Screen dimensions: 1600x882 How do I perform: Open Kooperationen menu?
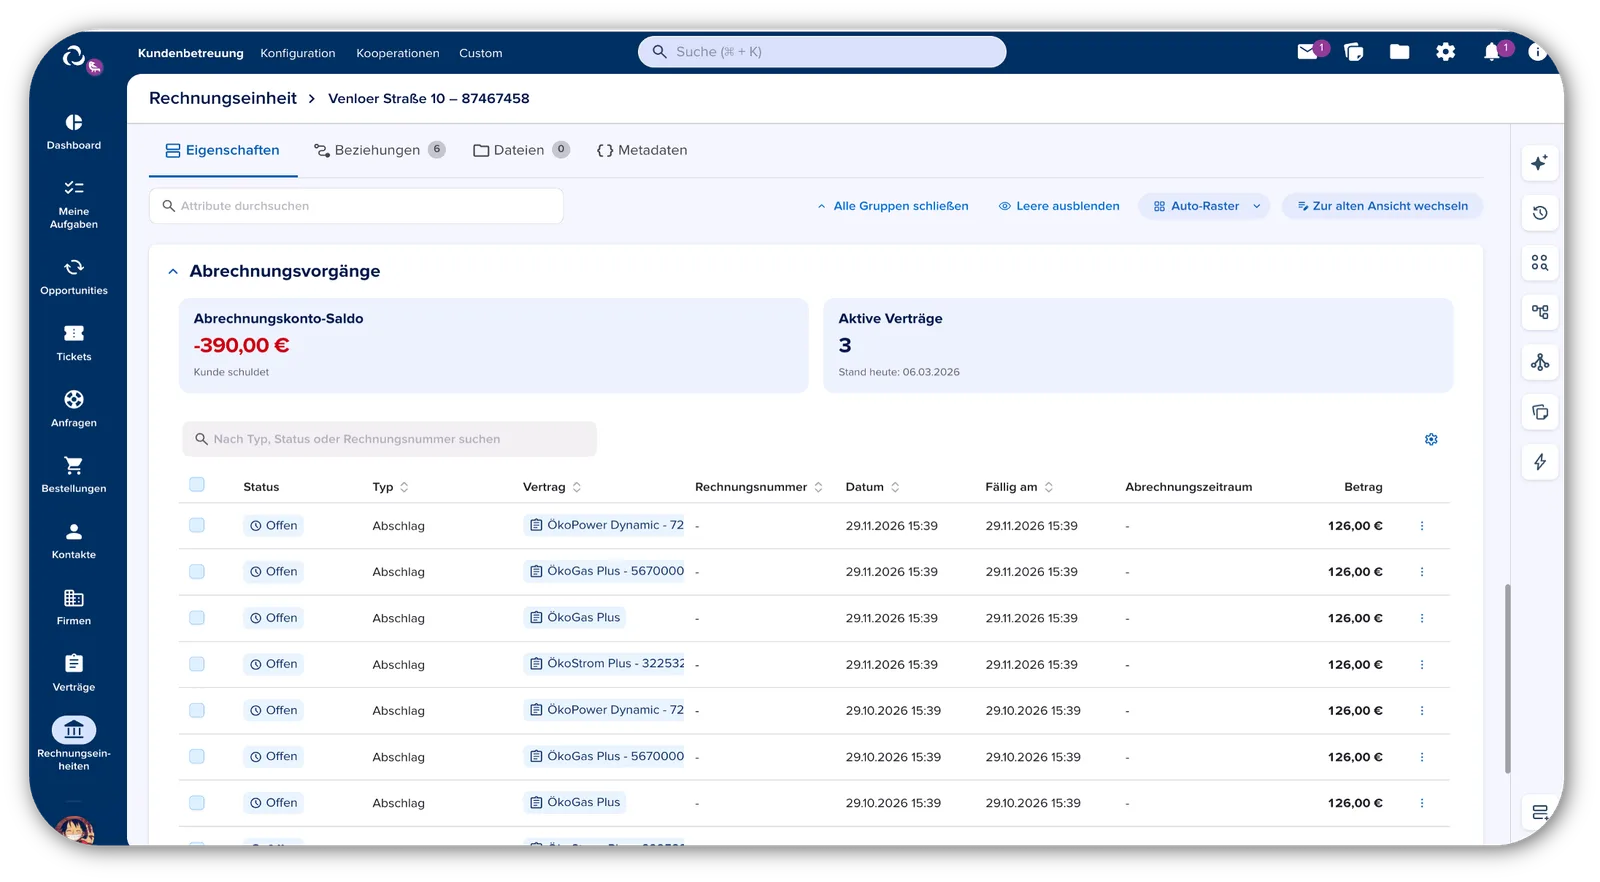(398, 53)
